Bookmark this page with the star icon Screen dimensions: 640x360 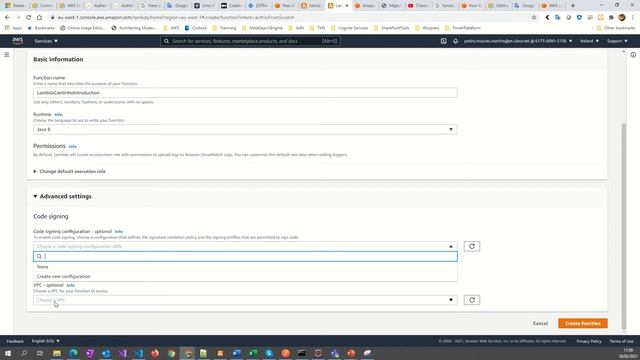(x=534, y=18)
